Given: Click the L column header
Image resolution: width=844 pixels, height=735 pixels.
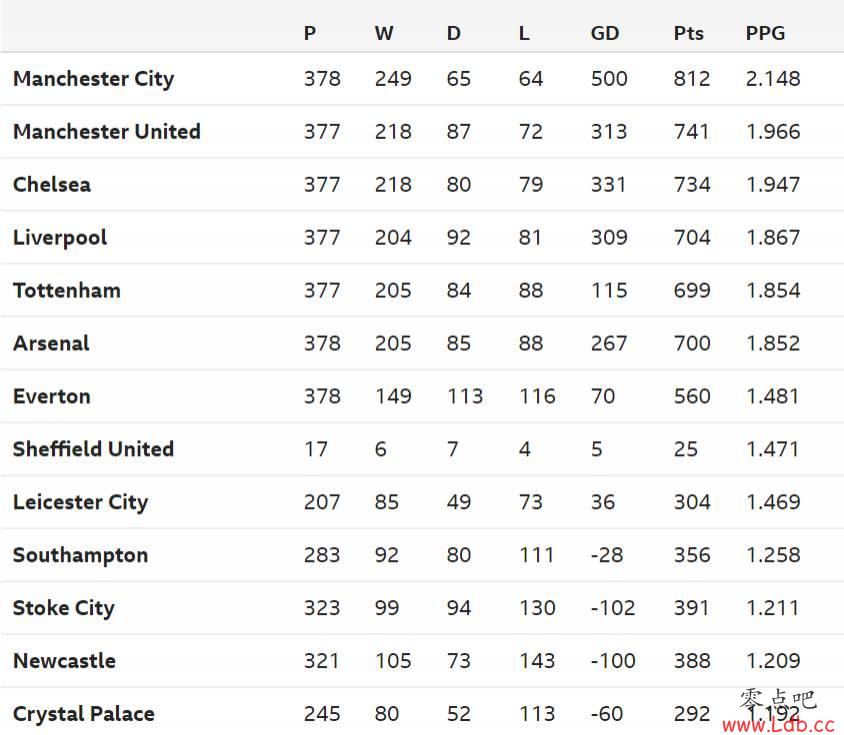Looking at the screenshot, I should point(524,33).
